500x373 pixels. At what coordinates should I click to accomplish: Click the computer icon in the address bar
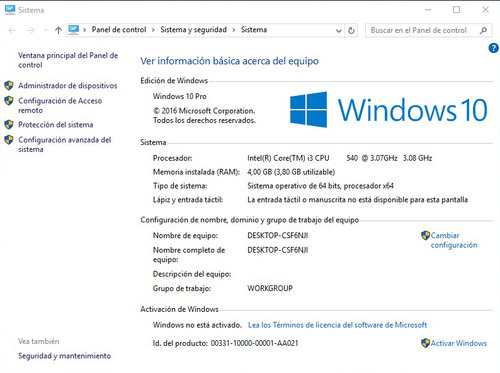tap(74, 30)
